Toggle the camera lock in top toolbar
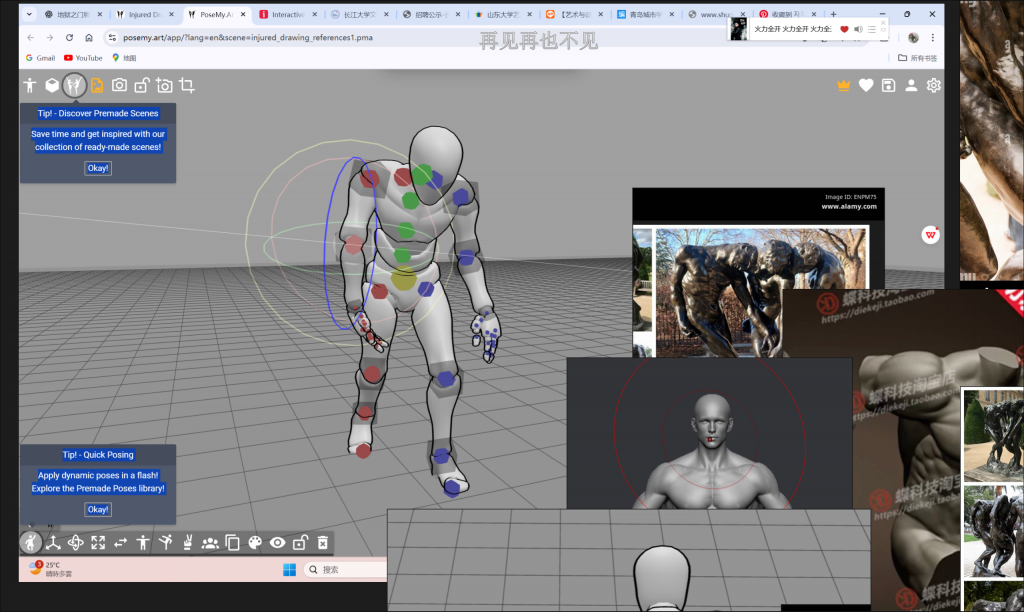1024x612 pixels. (x=142, y=86)
